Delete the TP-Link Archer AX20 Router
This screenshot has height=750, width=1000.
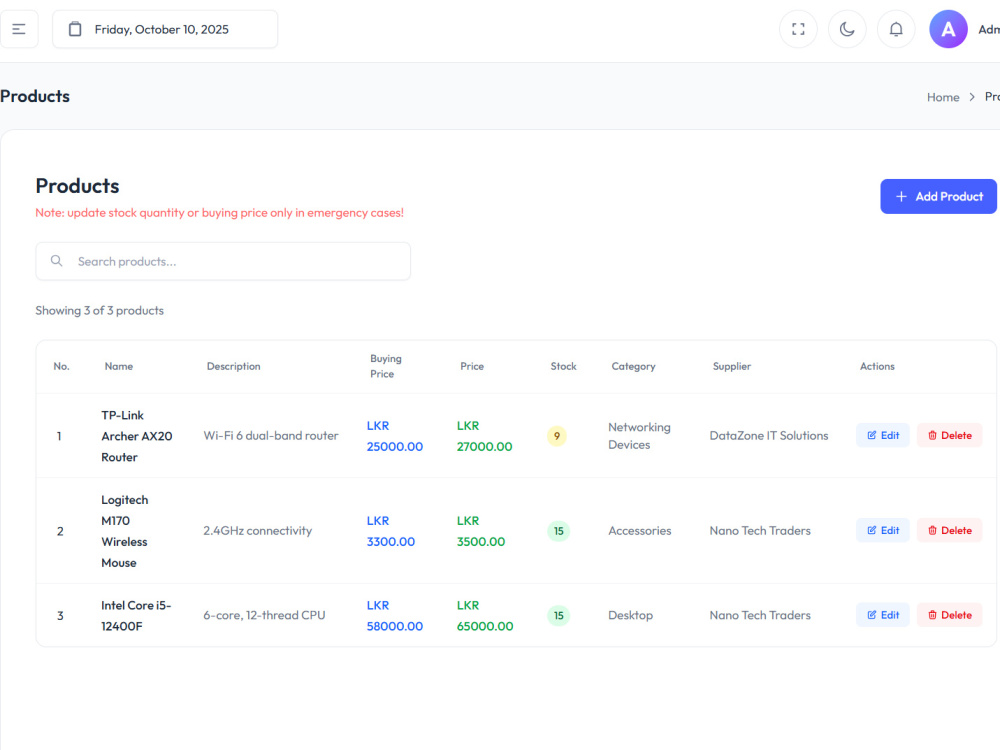point(950,436)
